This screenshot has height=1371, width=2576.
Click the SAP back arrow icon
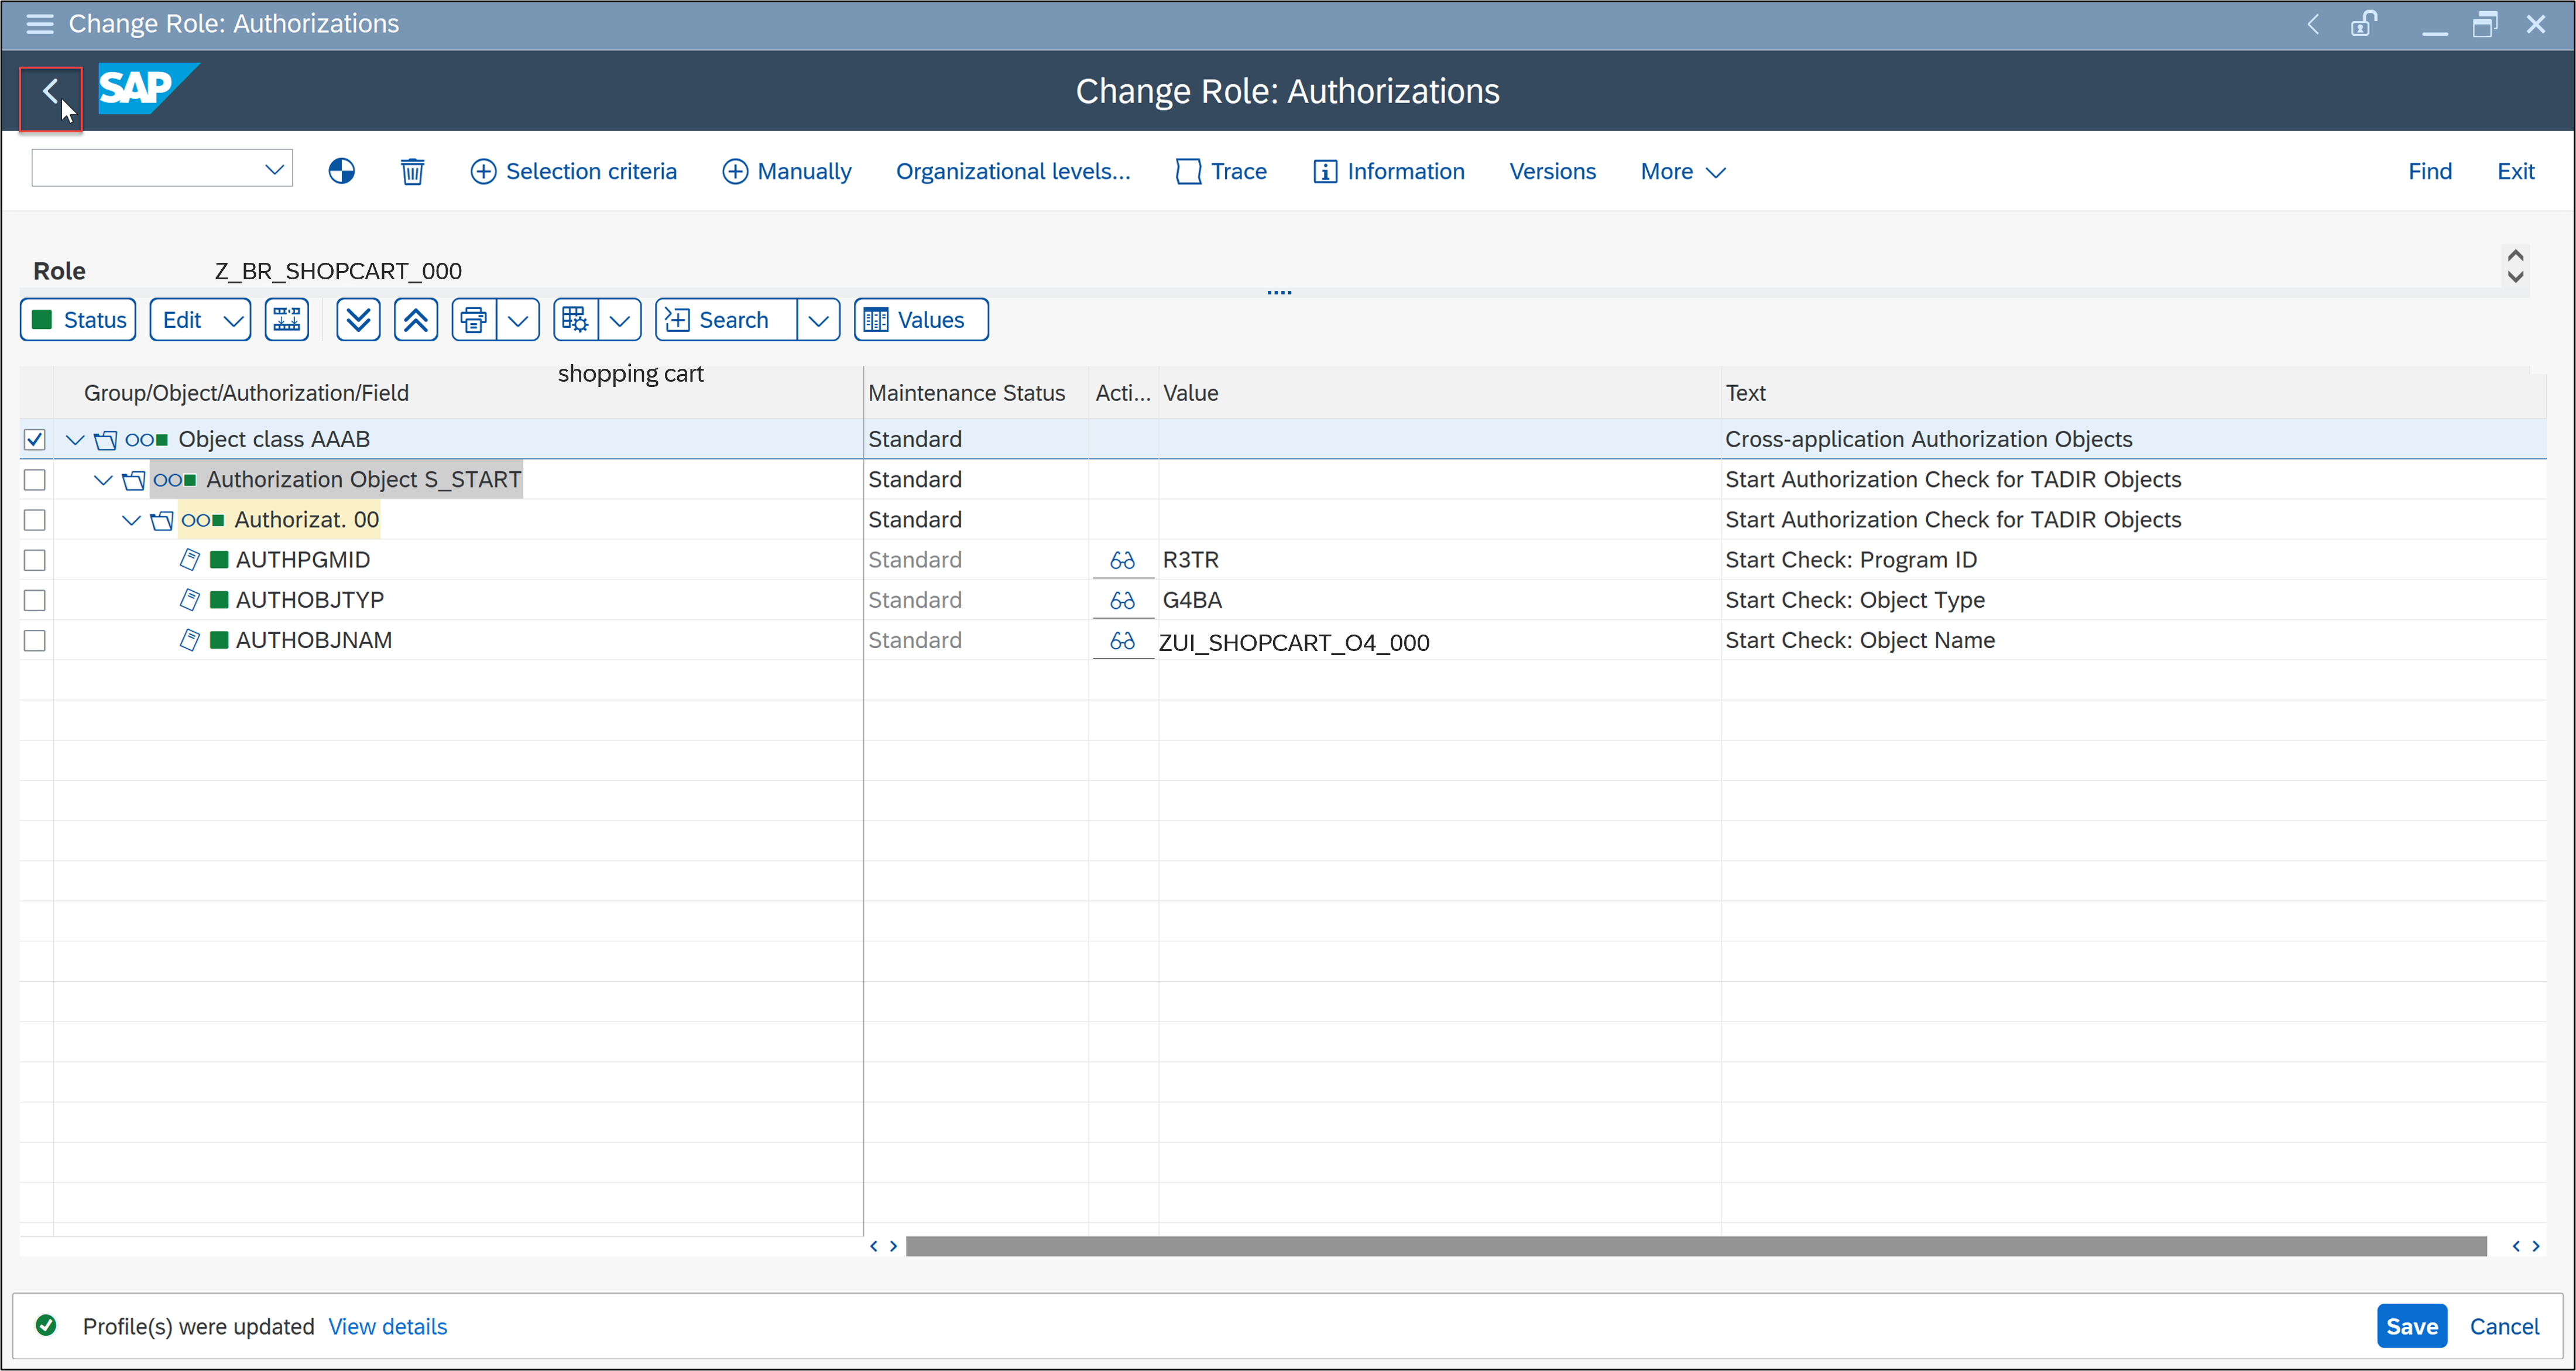point(50,94)
